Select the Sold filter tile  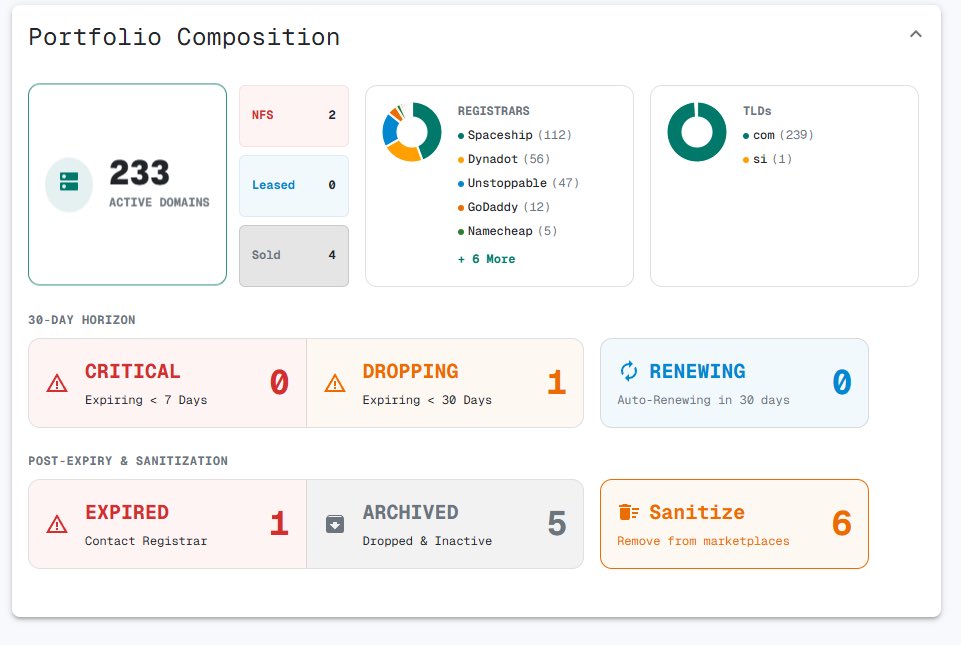[294, 255]
